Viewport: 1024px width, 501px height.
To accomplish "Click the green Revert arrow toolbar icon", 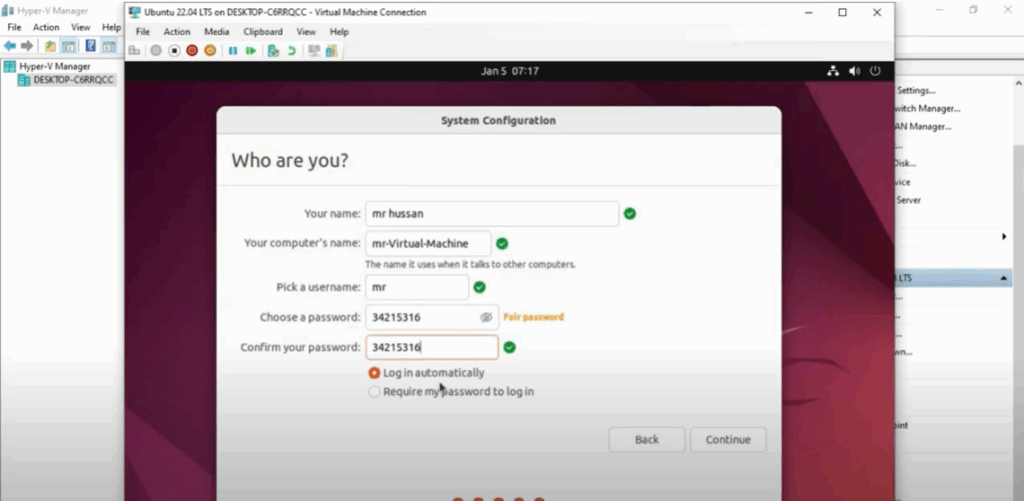I will [x=291, y=50].
